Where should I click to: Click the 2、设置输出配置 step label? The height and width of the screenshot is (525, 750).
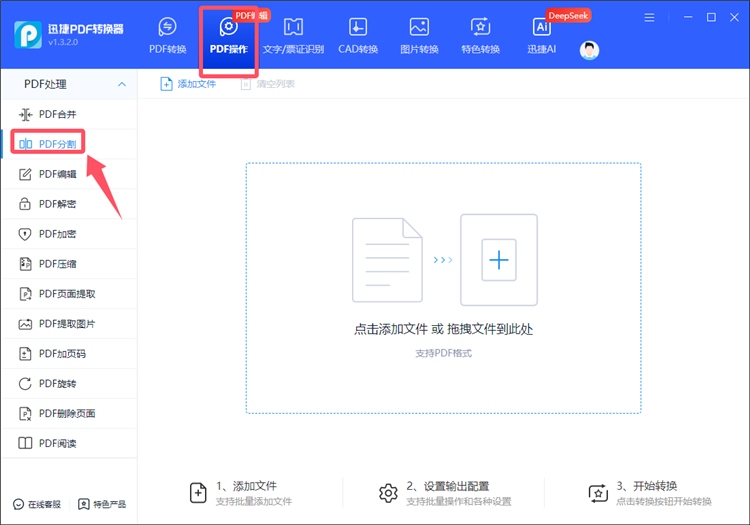448,486
